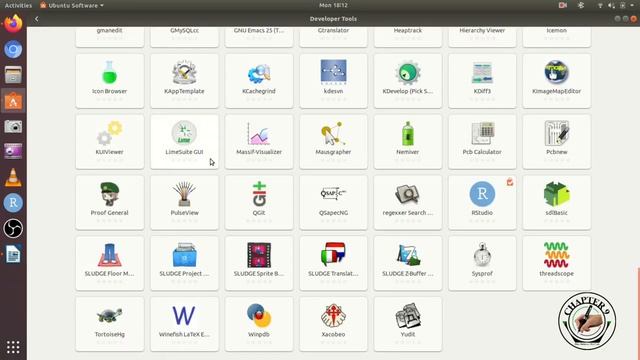The width and height of the screenshot is (640, 360).
Task: Open the Winefish LaTeX Editor tile
Action: (x=184, y=324)
